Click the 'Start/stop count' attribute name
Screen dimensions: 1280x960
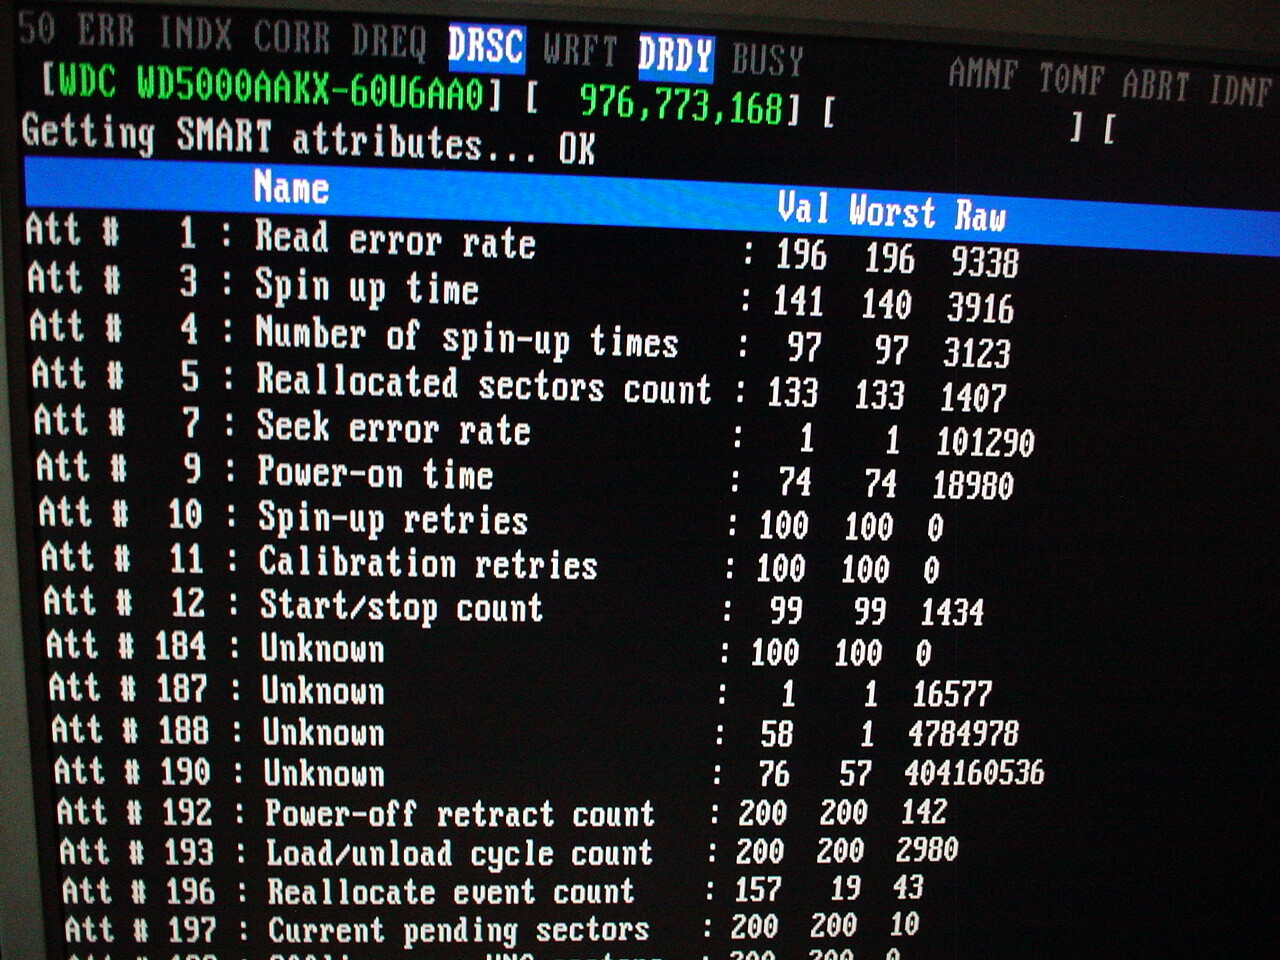click(401, 606)
